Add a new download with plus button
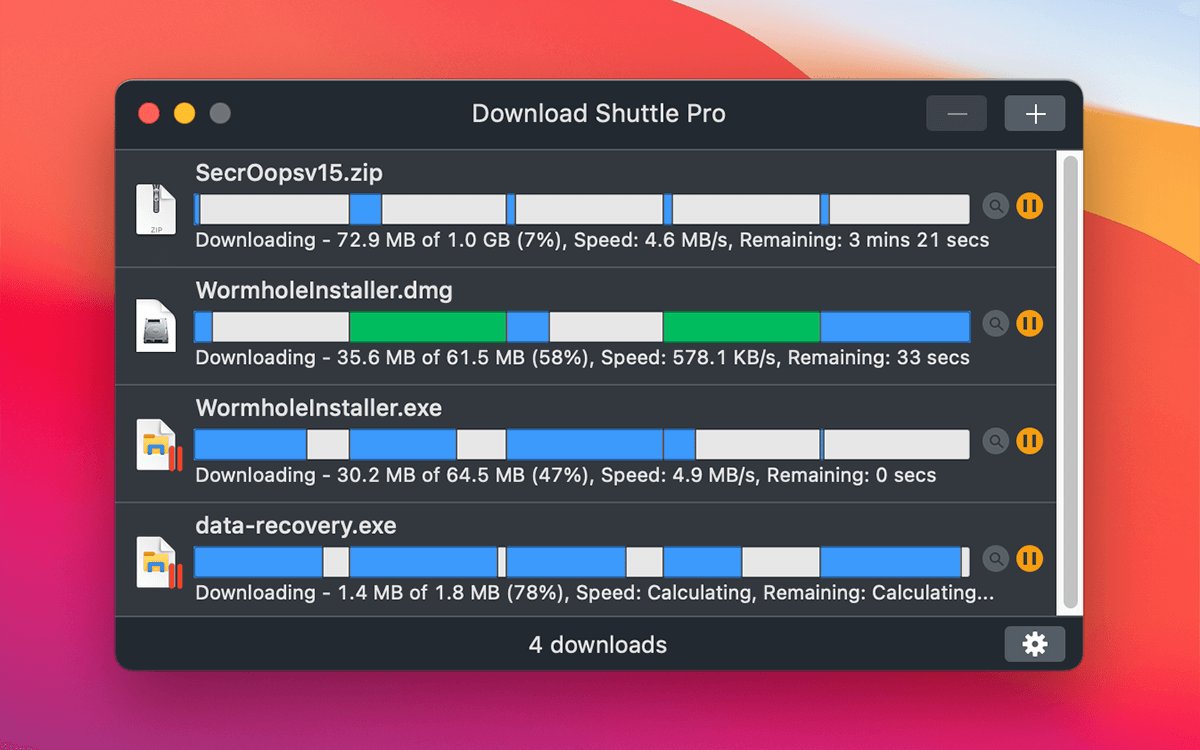Viewport: 1200px width, 750px height. [x=1035, y=114]
